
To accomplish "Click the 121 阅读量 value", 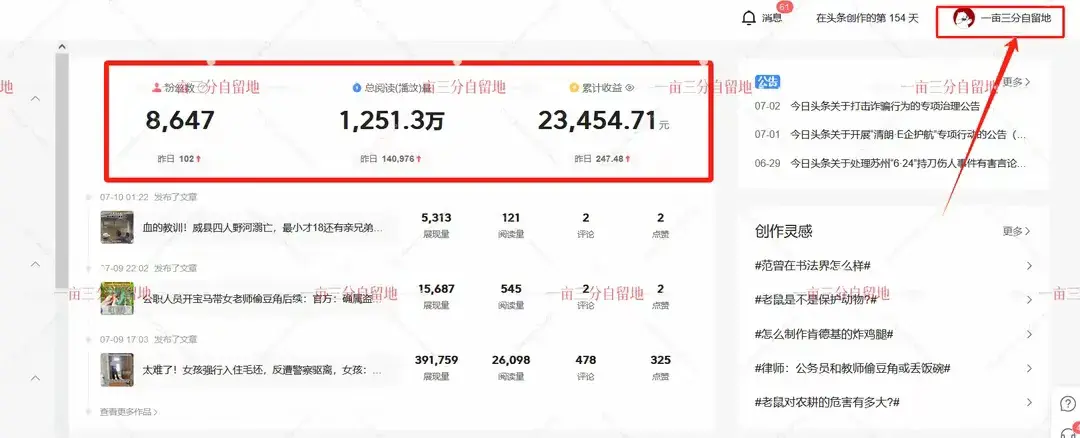I will 511,218.
